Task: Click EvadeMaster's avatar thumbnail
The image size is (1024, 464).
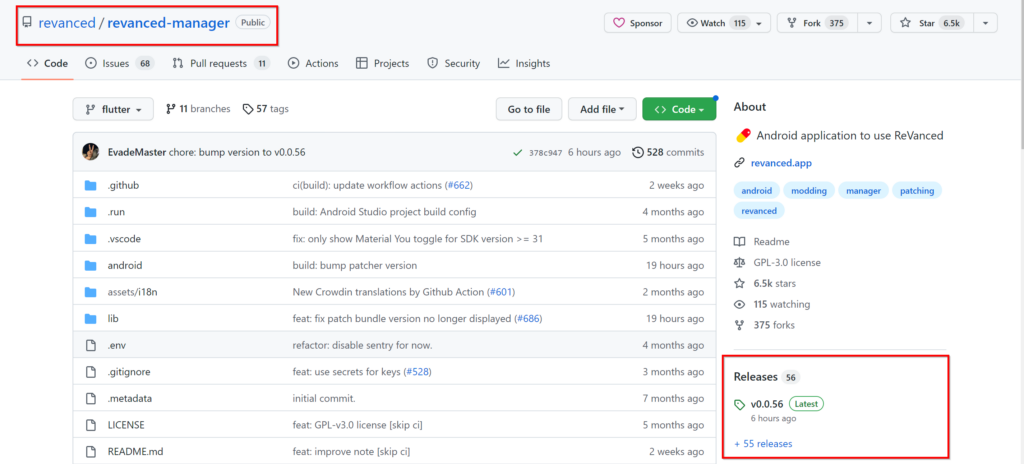Action: point(91,152)
